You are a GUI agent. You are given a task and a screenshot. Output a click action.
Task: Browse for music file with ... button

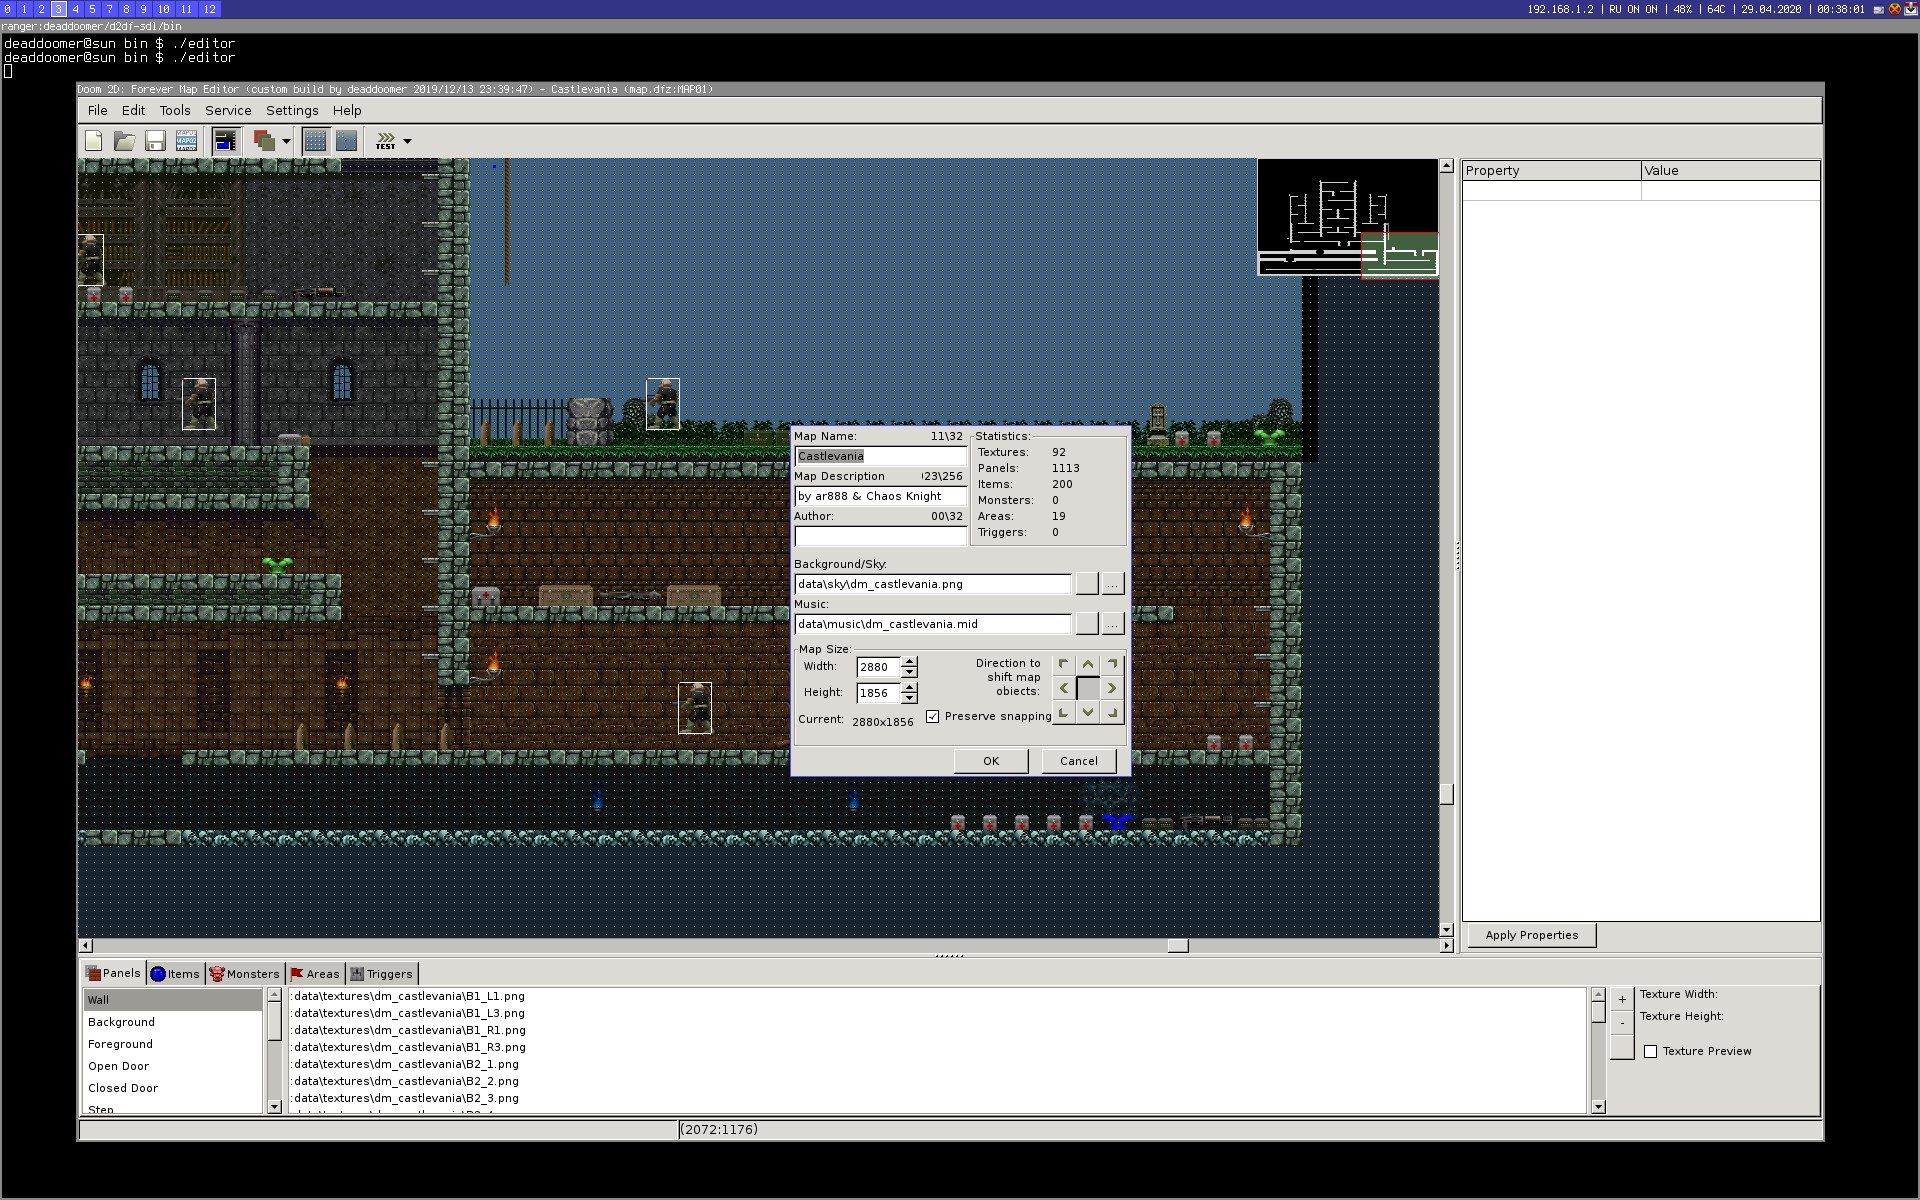coord(1113,624)
